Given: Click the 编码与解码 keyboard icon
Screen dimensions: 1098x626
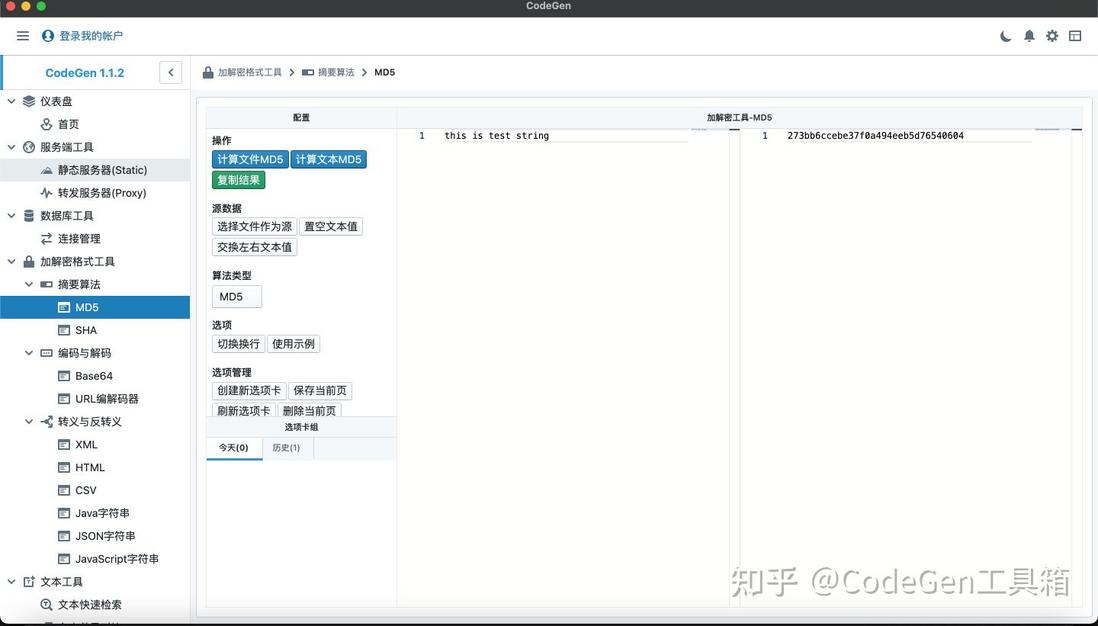Looking at the screenshot, I should [x=46, y=353].
